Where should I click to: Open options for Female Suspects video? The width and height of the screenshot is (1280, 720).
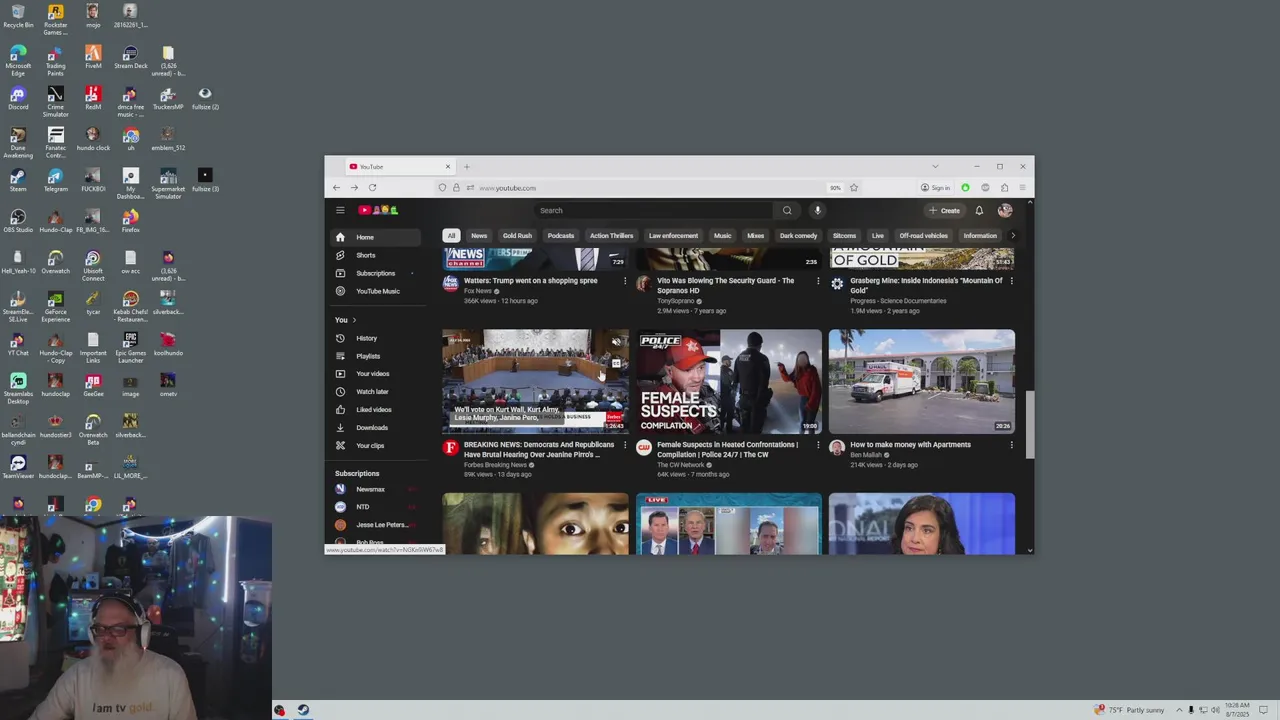click(x=818, y=445)
